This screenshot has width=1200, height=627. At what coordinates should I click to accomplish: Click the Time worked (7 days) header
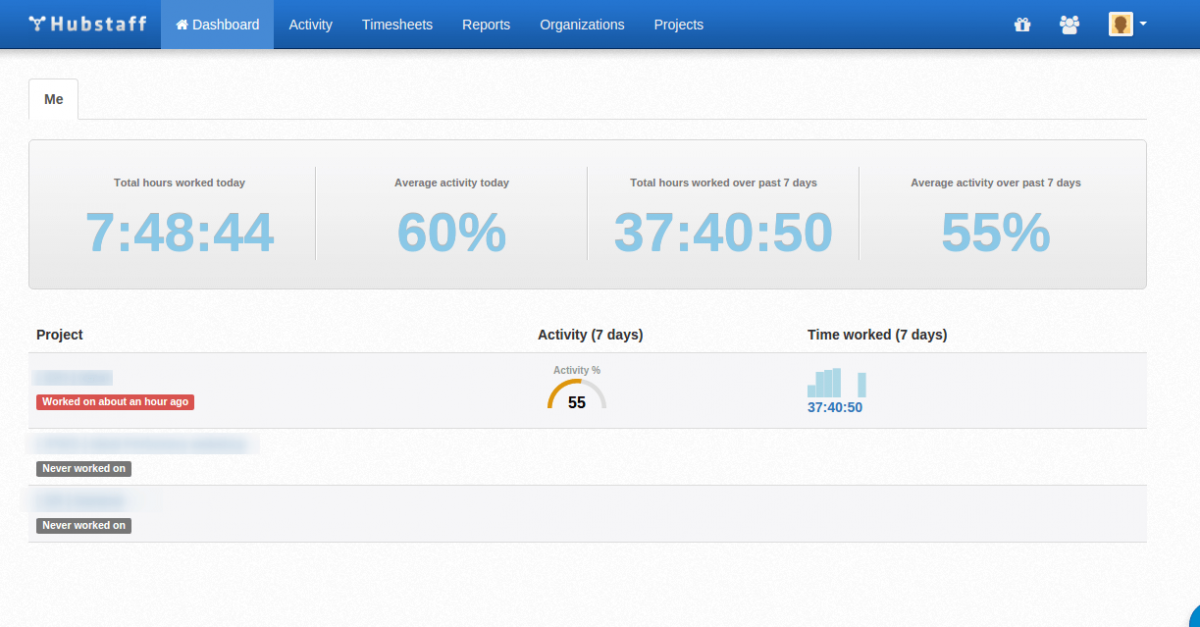pos(877,335)
